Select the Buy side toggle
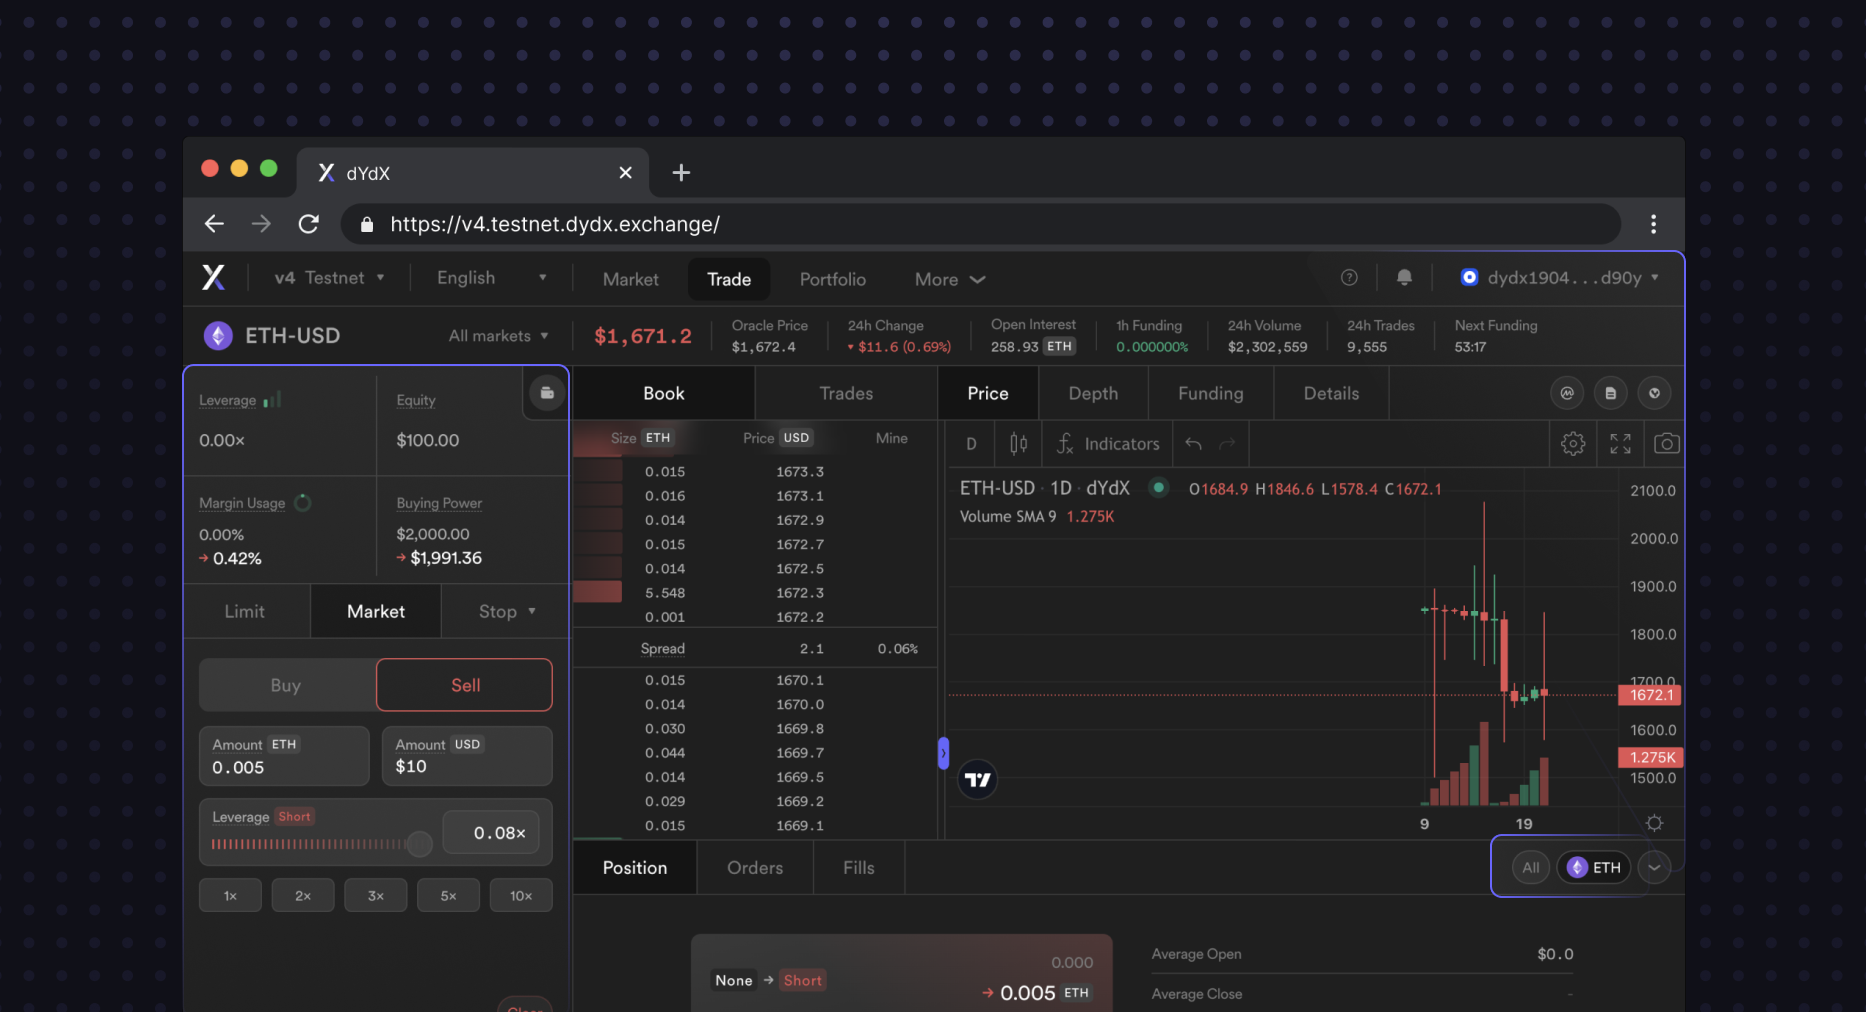This screenshot has width=1866, height=1012. click(286, 685)
